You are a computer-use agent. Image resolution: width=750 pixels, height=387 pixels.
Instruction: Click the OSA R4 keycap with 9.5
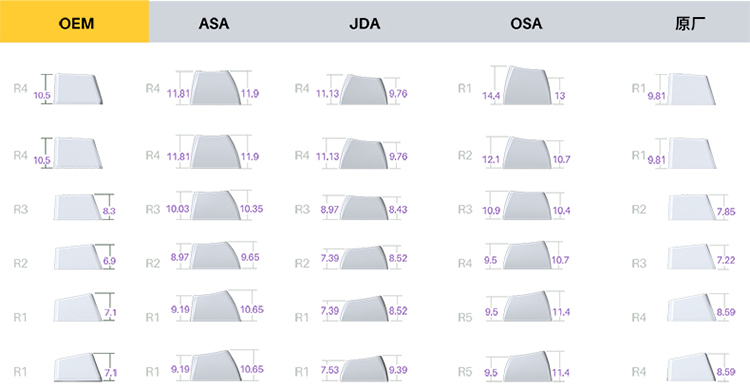526,255
